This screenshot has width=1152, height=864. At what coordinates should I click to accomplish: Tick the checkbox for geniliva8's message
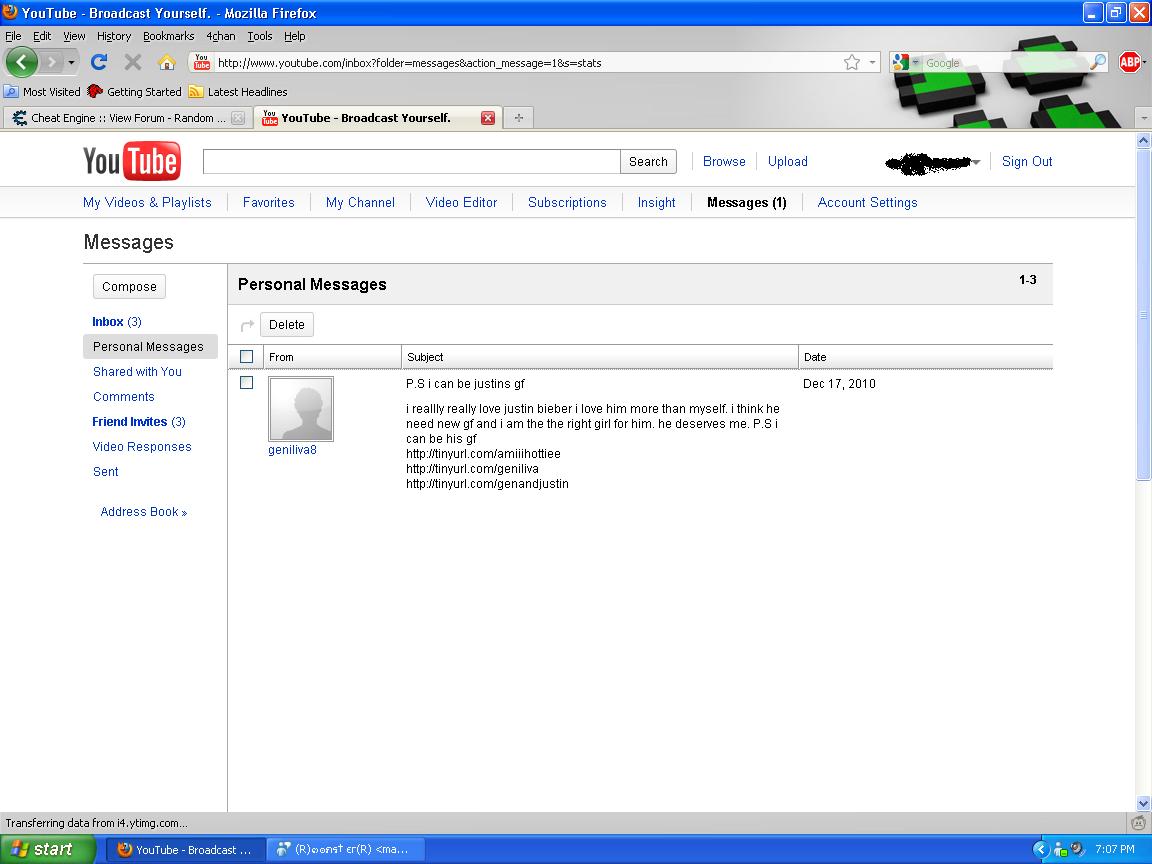click(x=247, y=383)
